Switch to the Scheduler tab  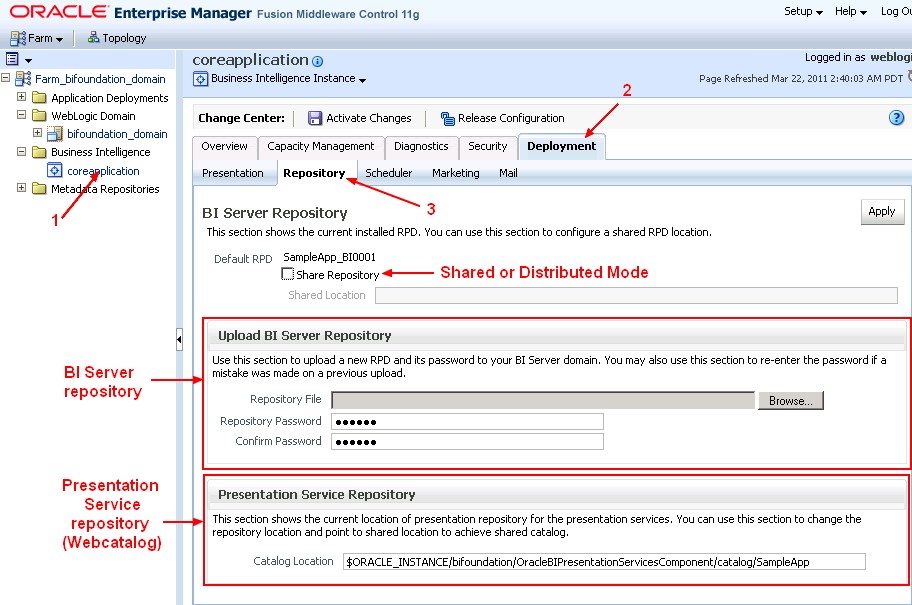[x=388, y=172]
